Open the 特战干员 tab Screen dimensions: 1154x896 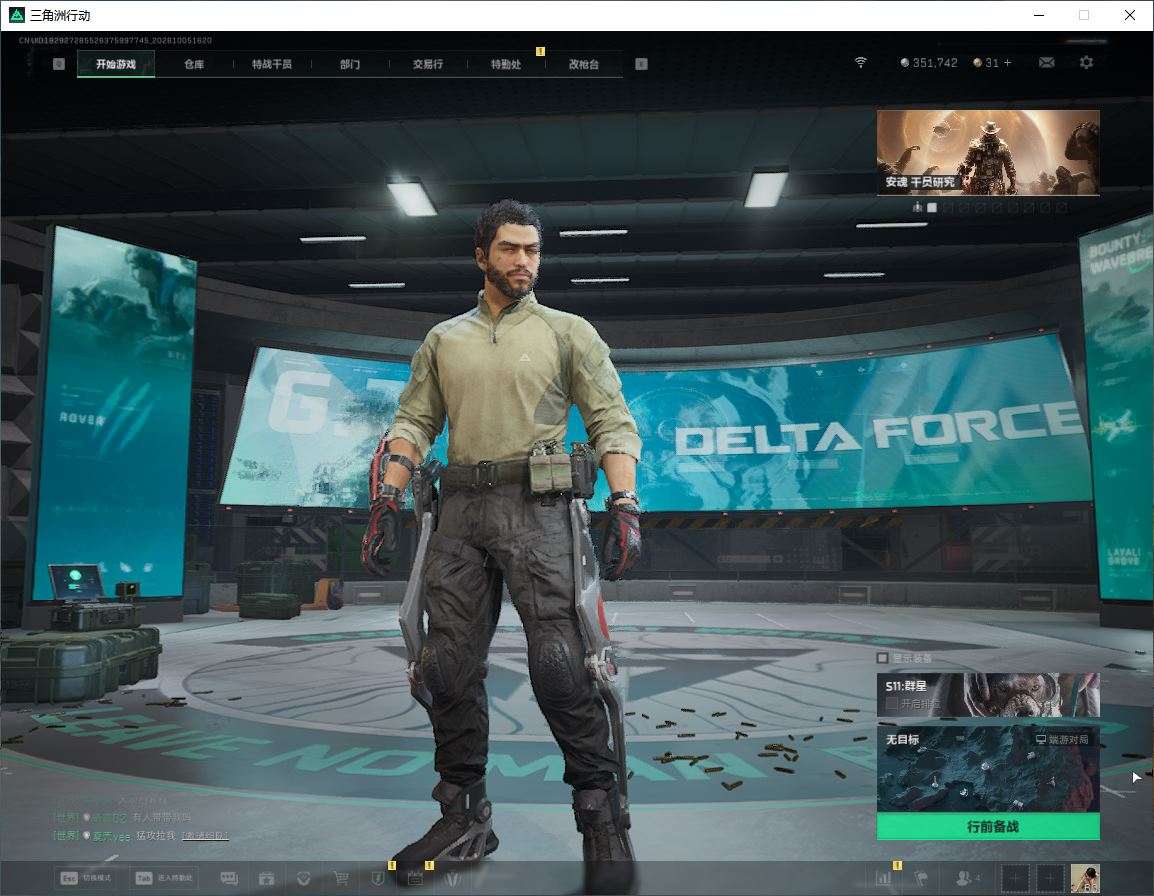pos(272,64)
